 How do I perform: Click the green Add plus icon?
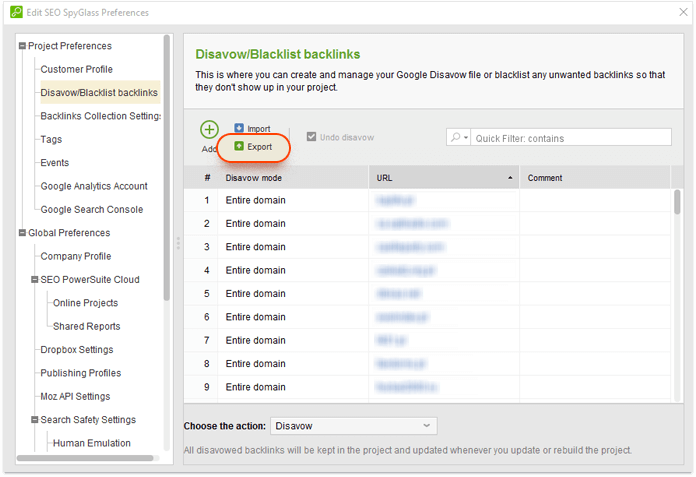(x=209, y=130)
